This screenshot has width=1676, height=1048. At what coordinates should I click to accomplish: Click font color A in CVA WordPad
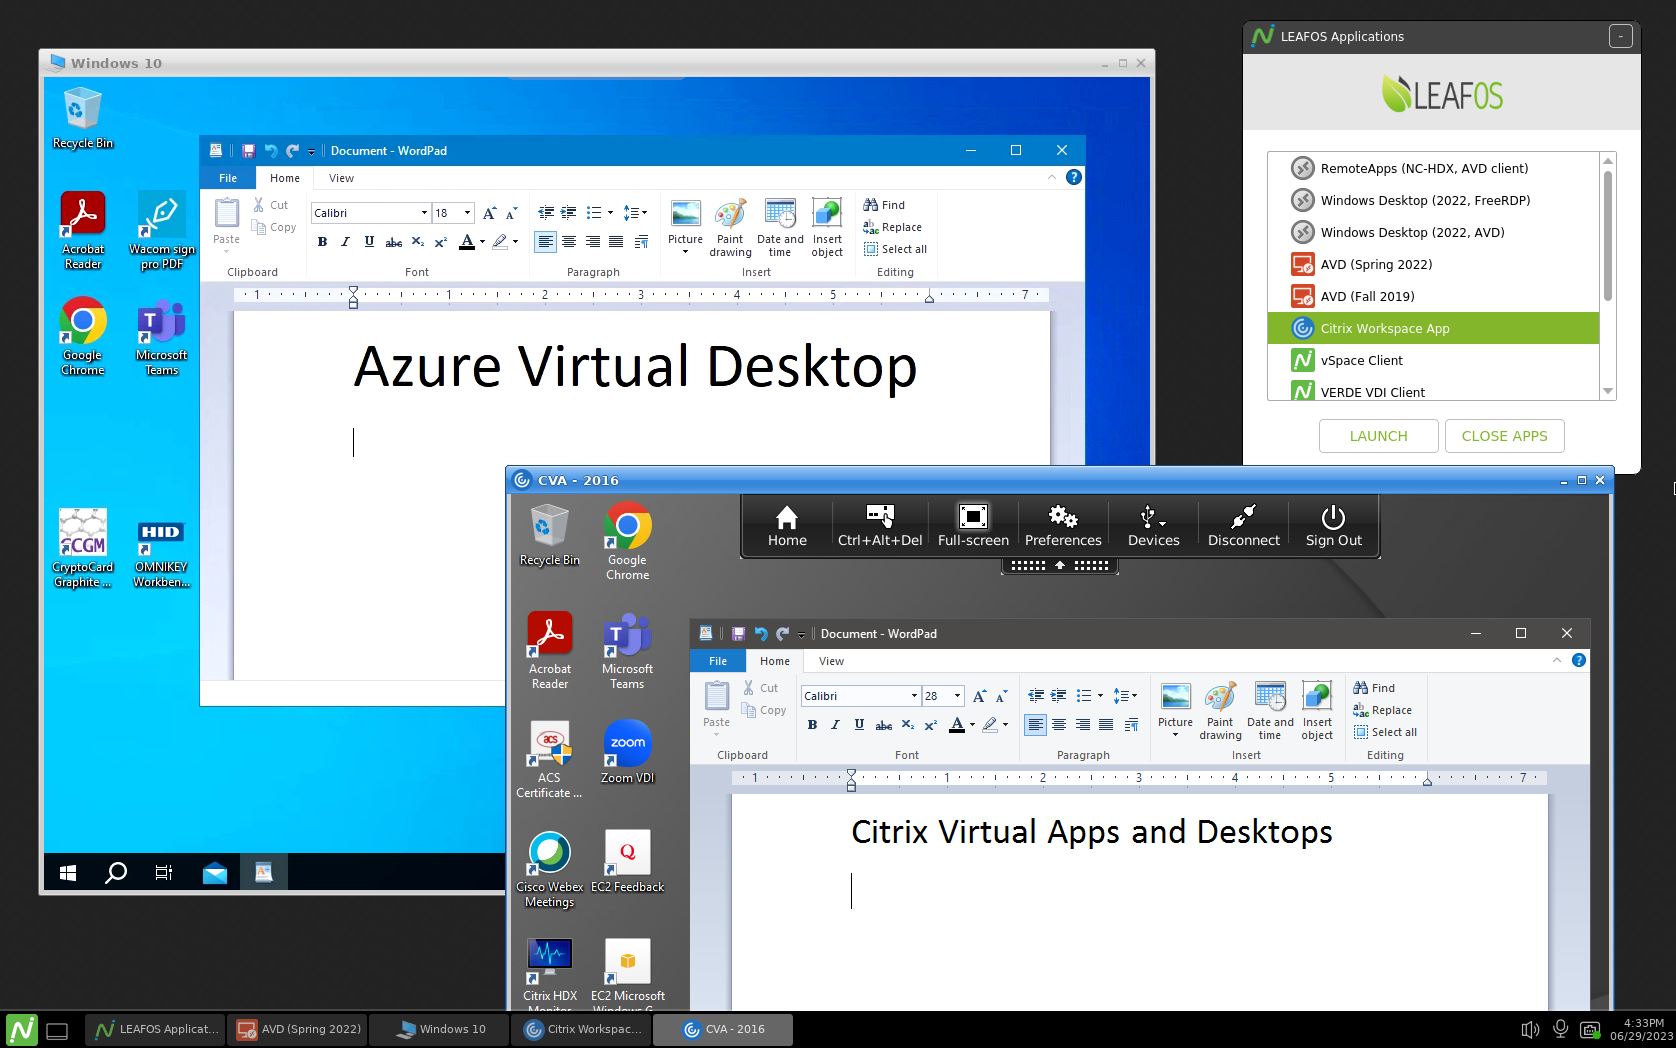pos(957,724)
